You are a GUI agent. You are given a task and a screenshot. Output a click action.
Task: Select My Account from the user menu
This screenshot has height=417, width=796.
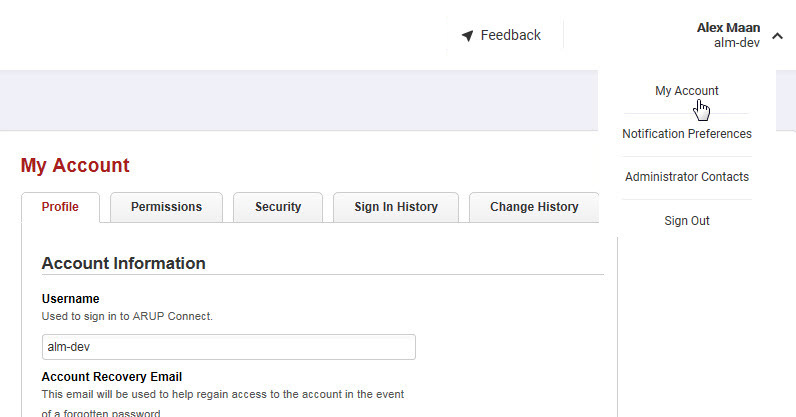686,91
